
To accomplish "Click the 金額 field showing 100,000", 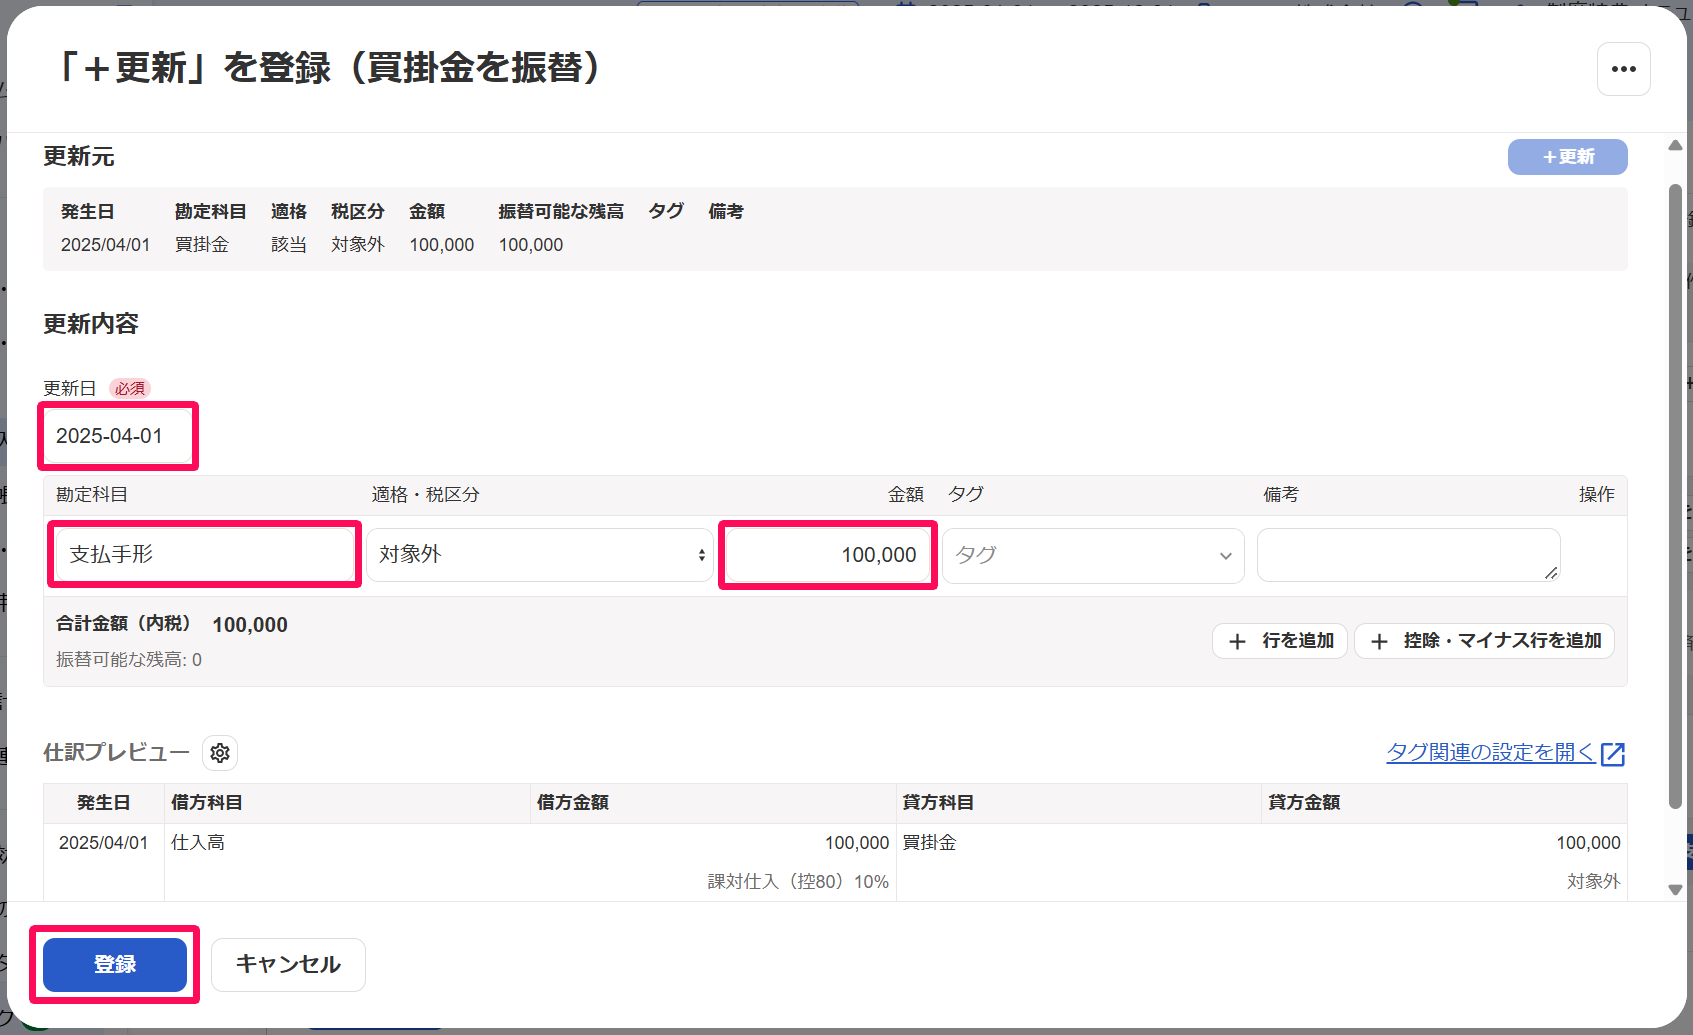I will [x=828, y=555].
